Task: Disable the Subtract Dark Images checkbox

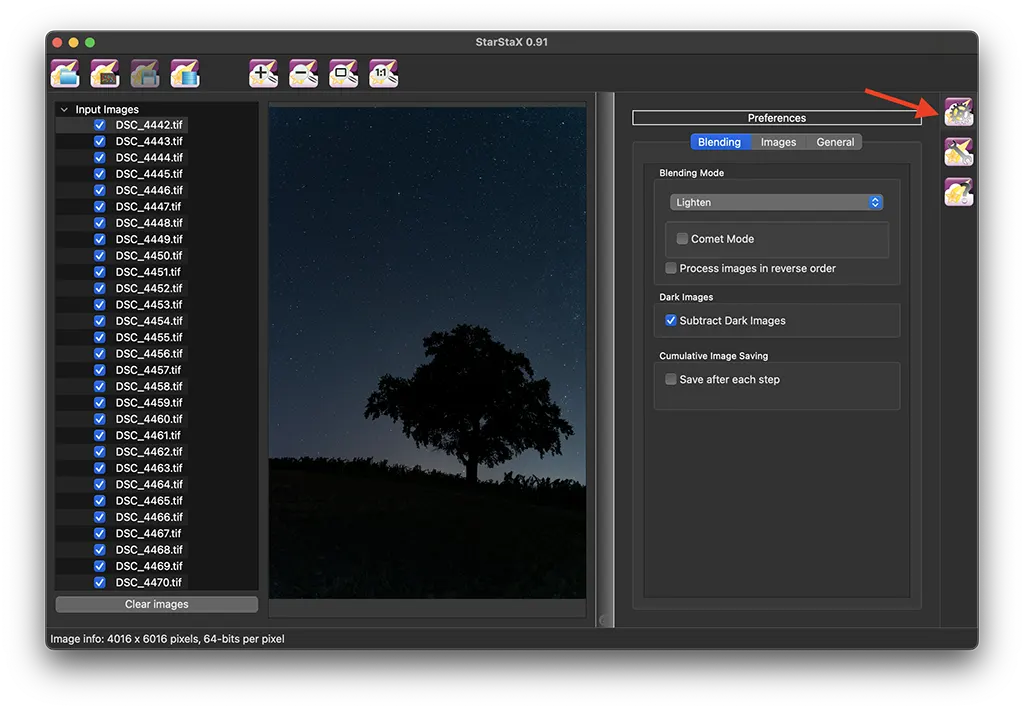Action: click(671, 321)
